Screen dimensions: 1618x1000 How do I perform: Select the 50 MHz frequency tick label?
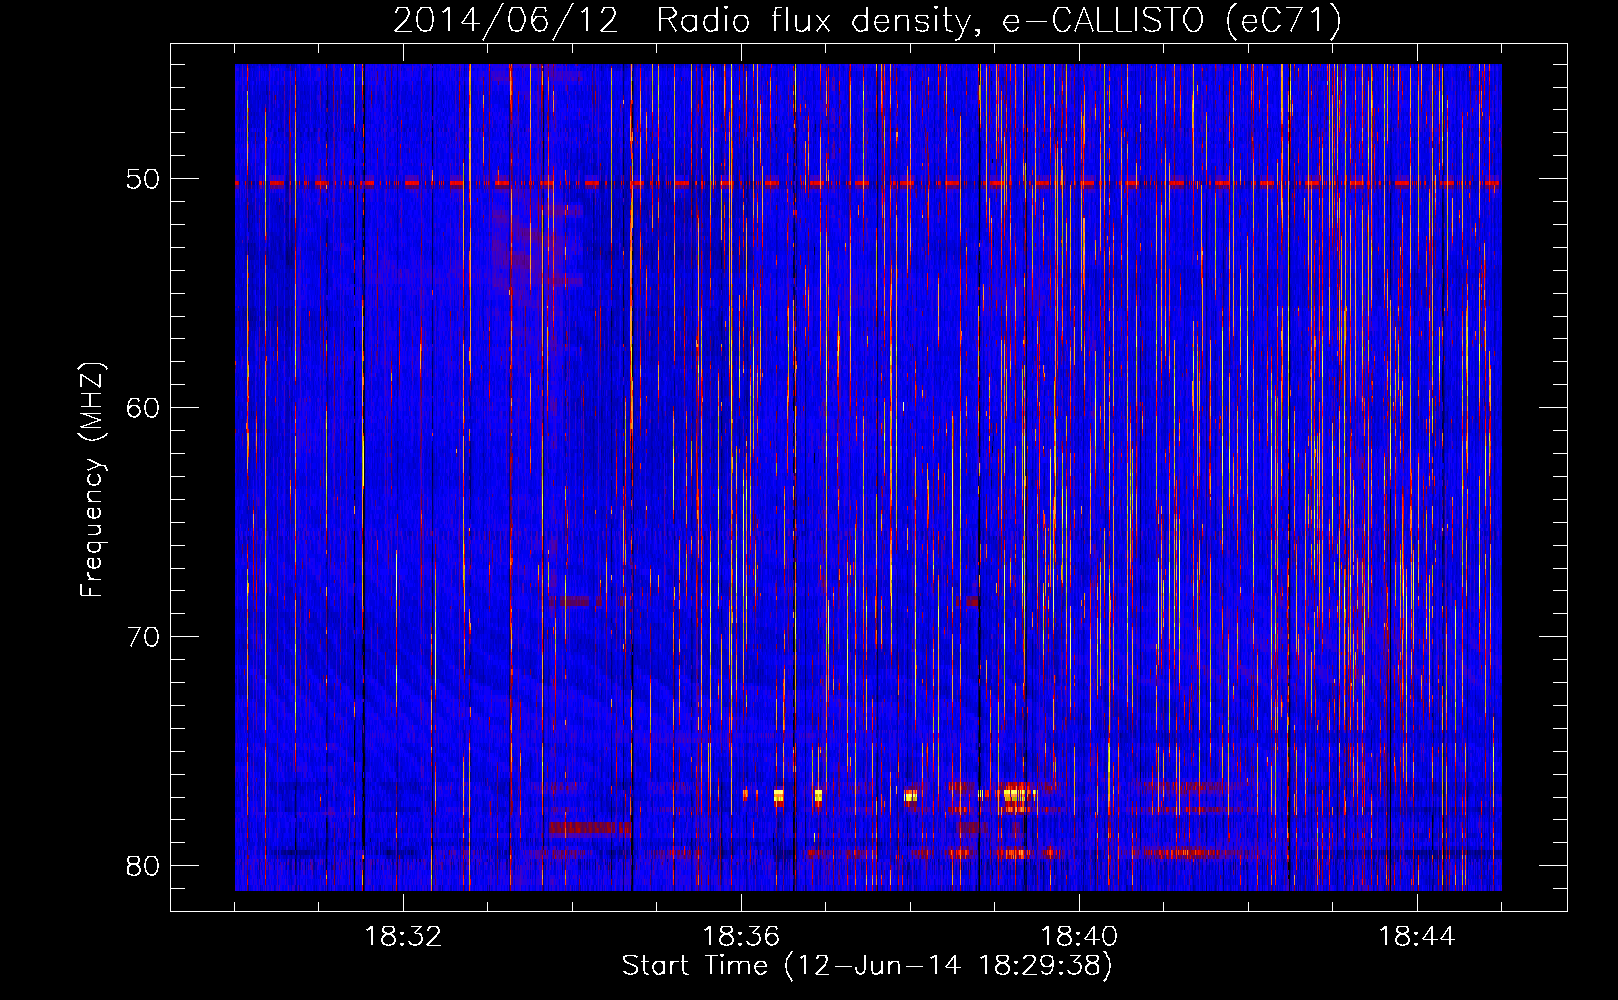(143, 179)
